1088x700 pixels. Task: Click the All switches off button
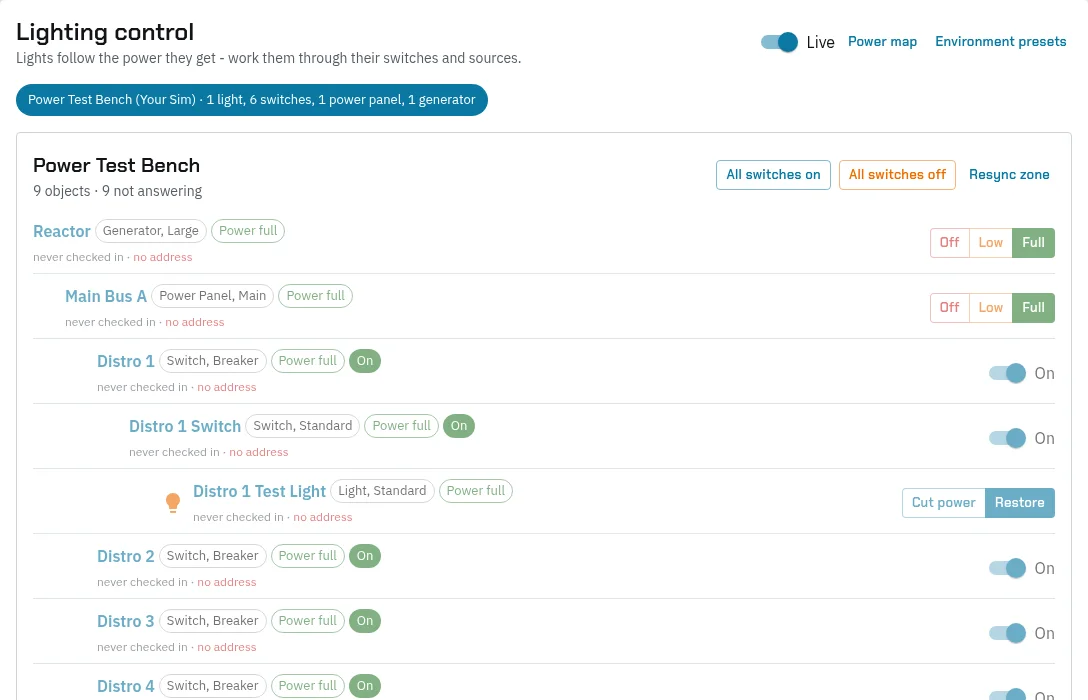[x=897, y=175]
